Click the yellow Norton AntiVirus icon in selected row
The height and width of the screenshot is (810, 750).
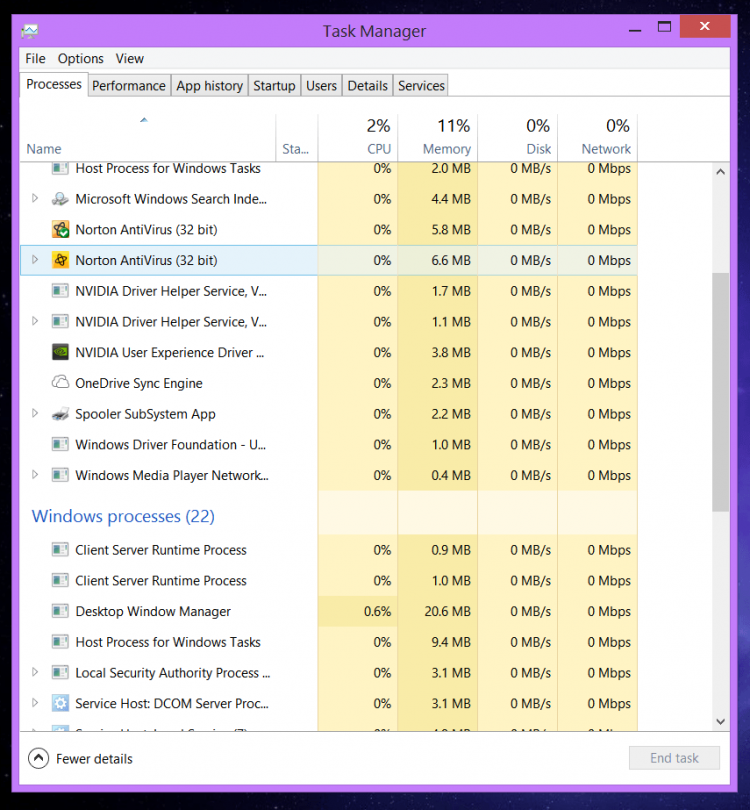tap(60, 260)
